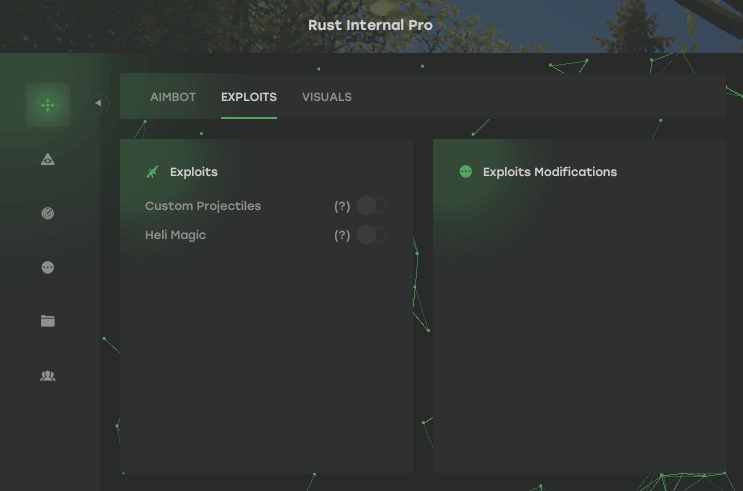Open the folder configs sidebar icon
Viewport: 743px width, 491px height.
pyautogui.click(x=48, y=321)
